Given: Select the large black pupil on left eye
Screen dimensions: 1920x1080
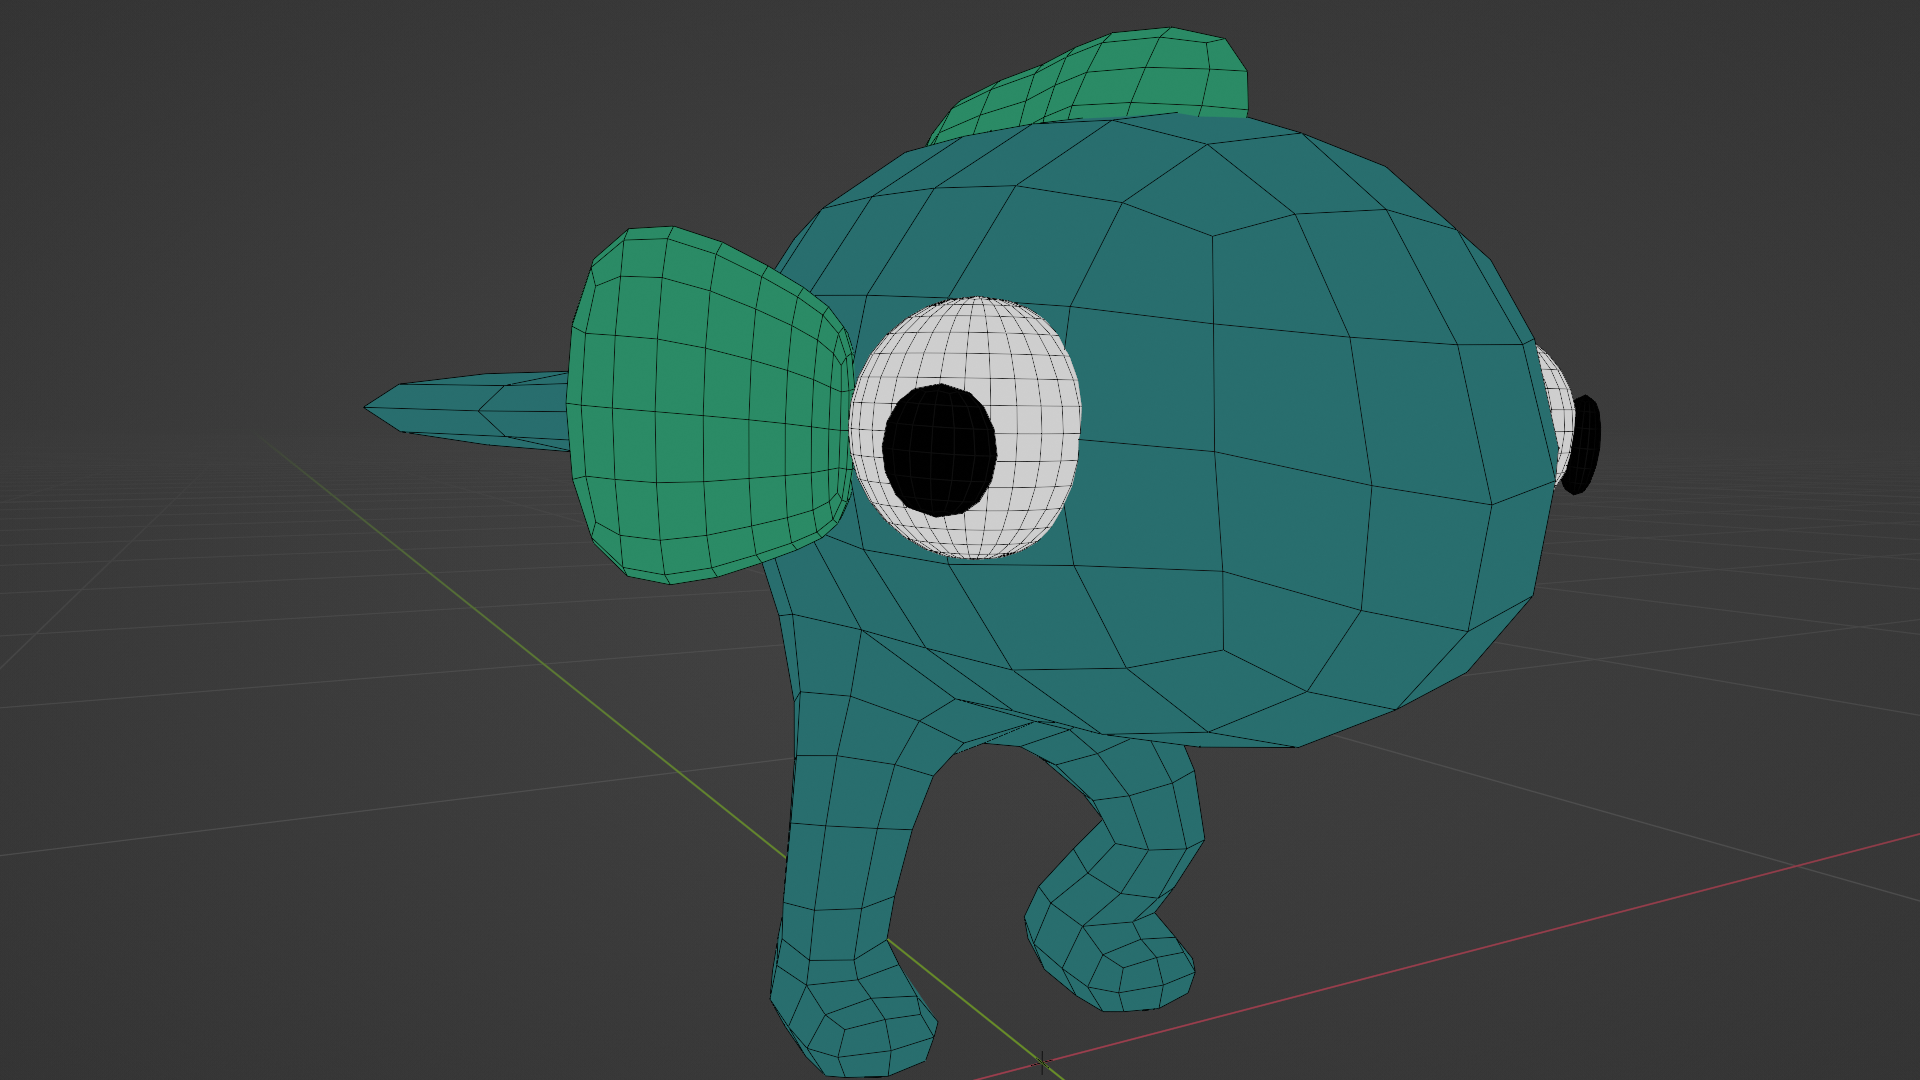Looking at the screenshot, I should (x=939, y=450).
